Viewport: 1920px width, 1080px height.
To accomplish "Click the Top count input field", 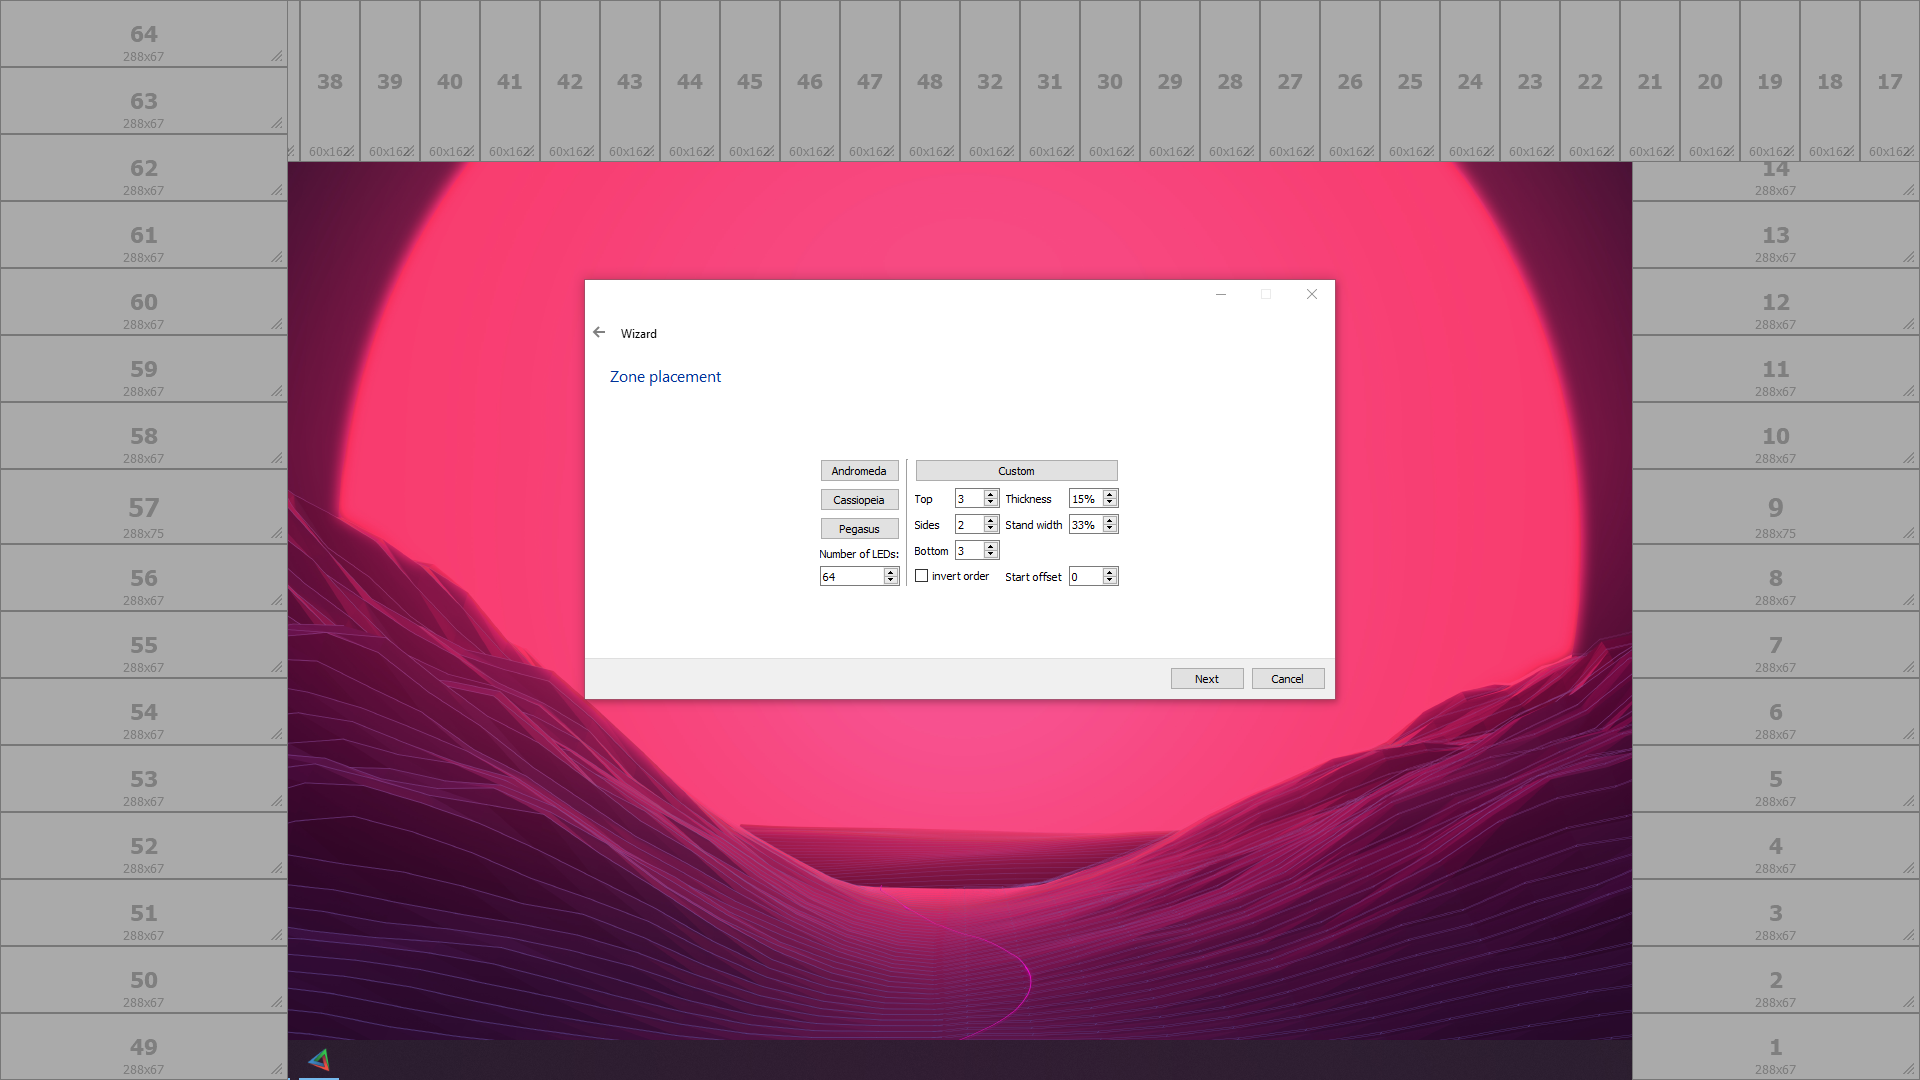I will [x=969, y=499].
